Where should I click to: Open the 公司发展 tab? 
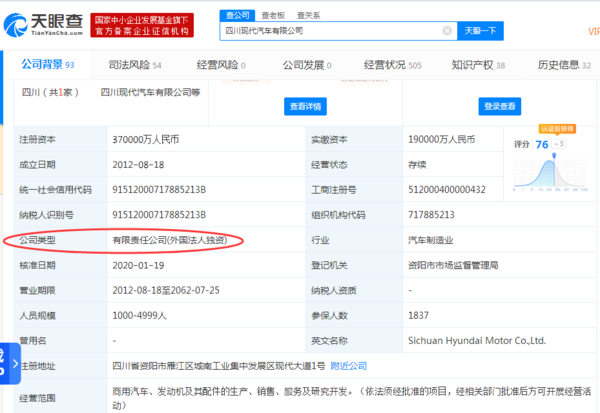[307, 65]
